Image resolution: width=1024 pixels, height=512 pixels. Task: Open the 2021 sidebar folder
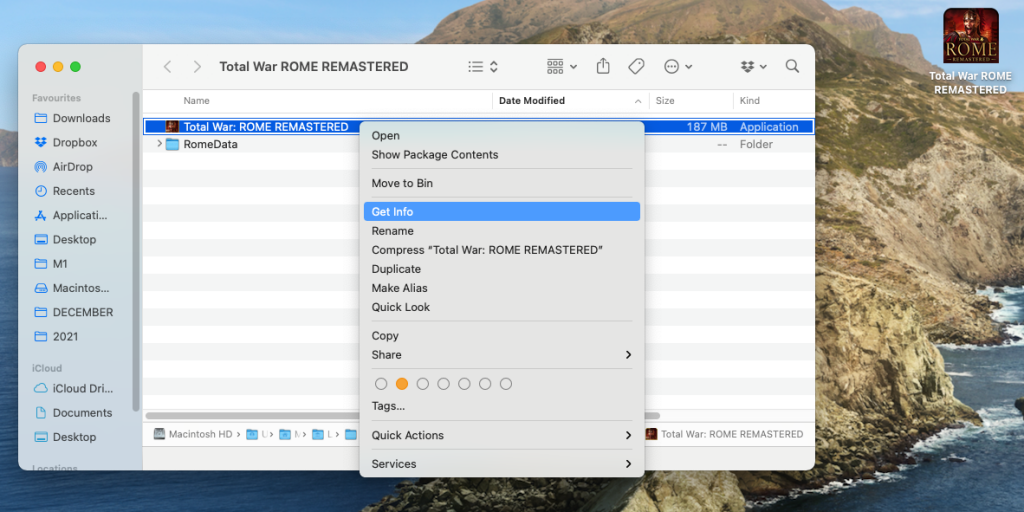(x=56, y=336)
